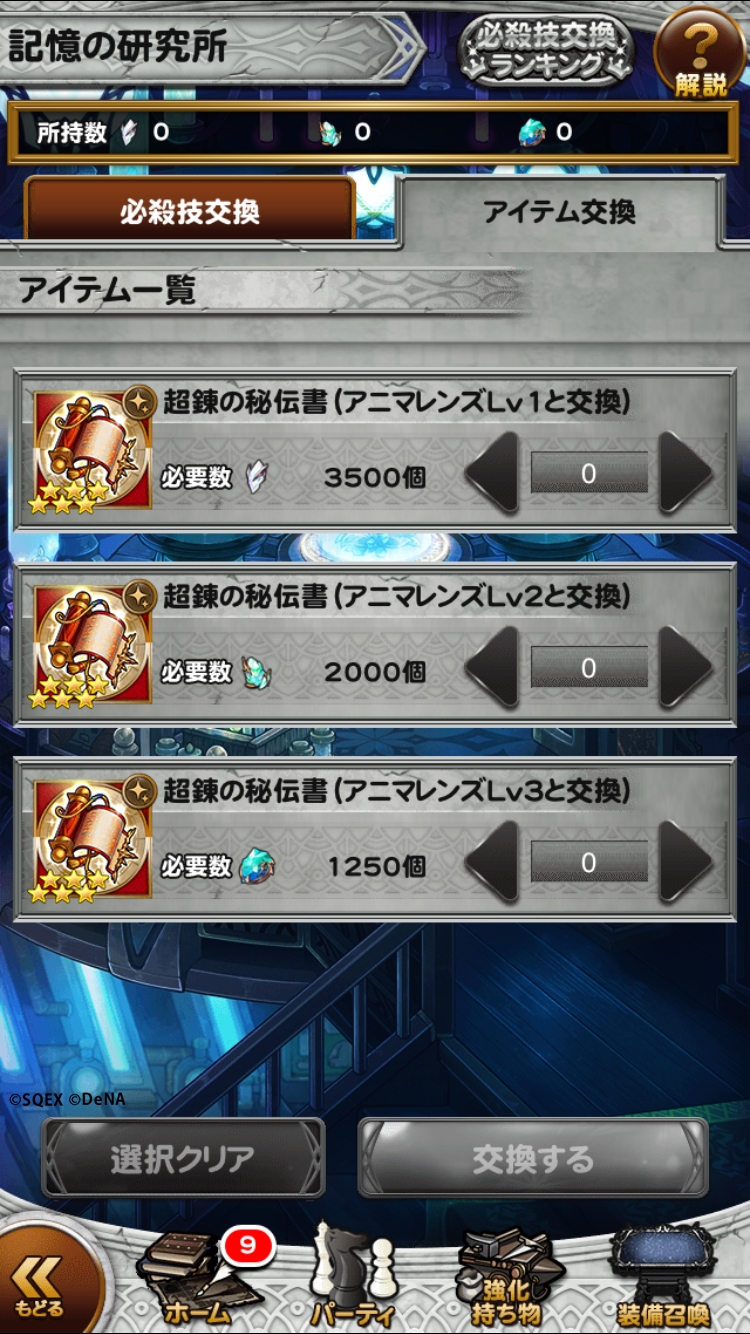Click the 選択クリア button
Image resolution: width=750 pixels, height=1334 pixels.
coord(183,1158)
